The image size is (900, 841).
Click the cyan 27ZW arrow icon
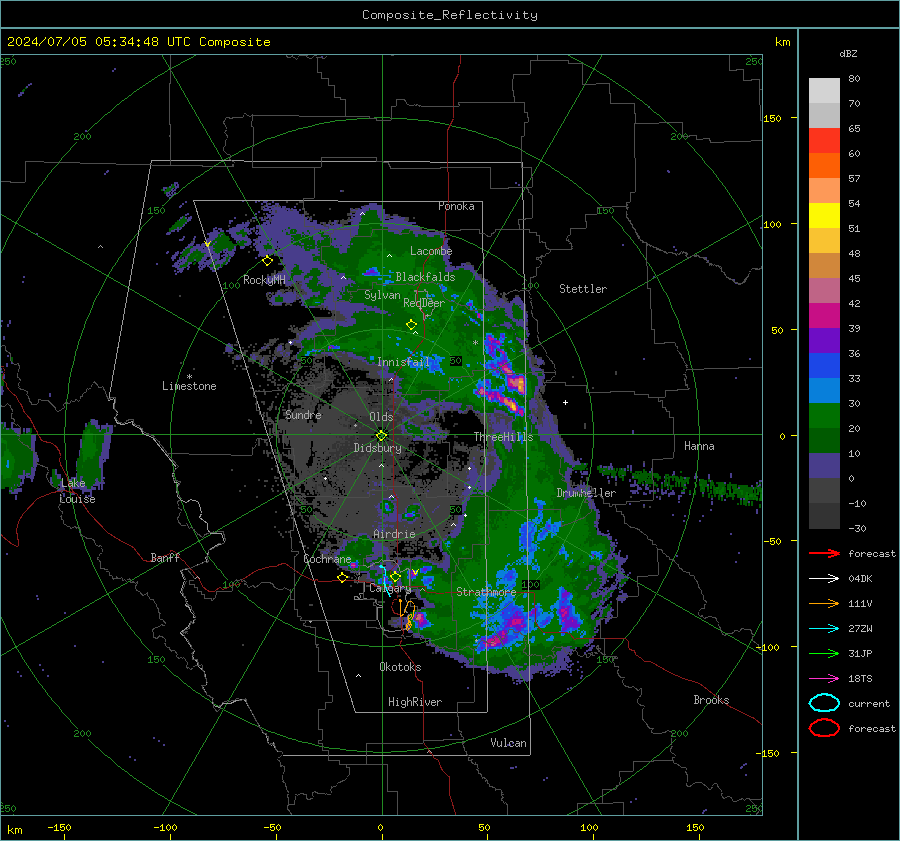pyautogui.click(x=824, y=629)
